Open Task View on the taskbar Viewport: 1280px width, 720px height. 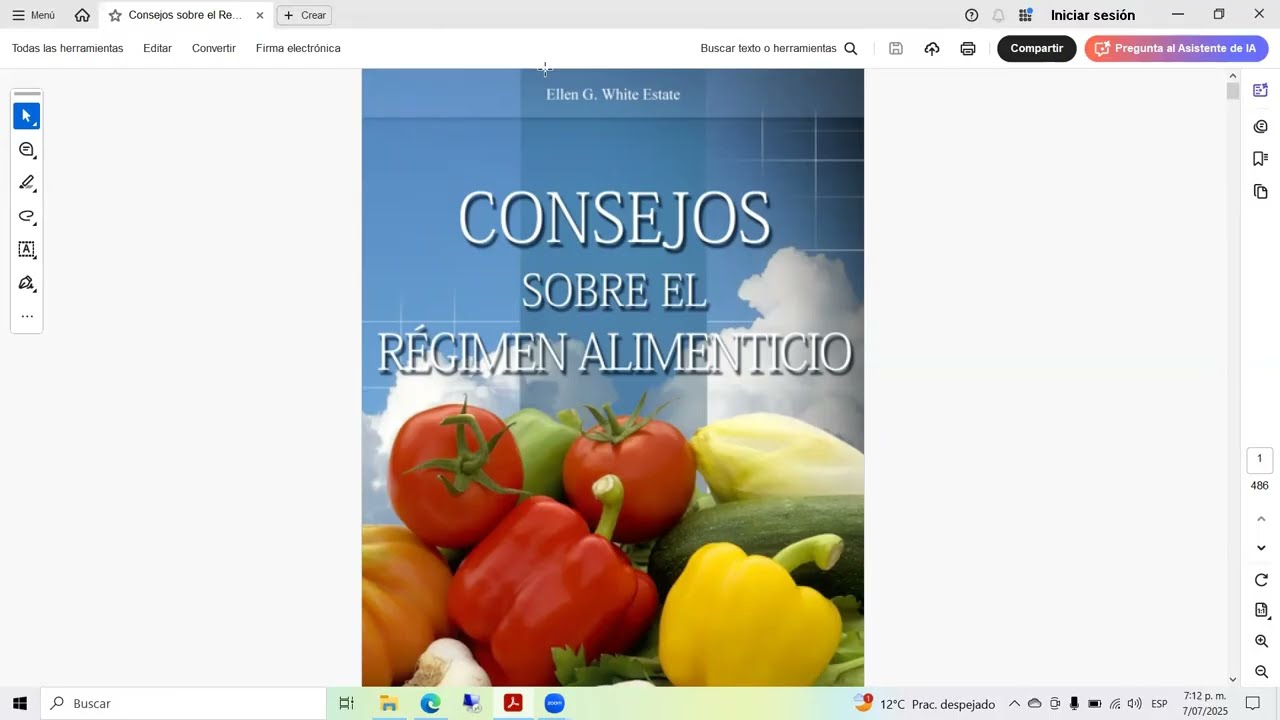point(346,703)
